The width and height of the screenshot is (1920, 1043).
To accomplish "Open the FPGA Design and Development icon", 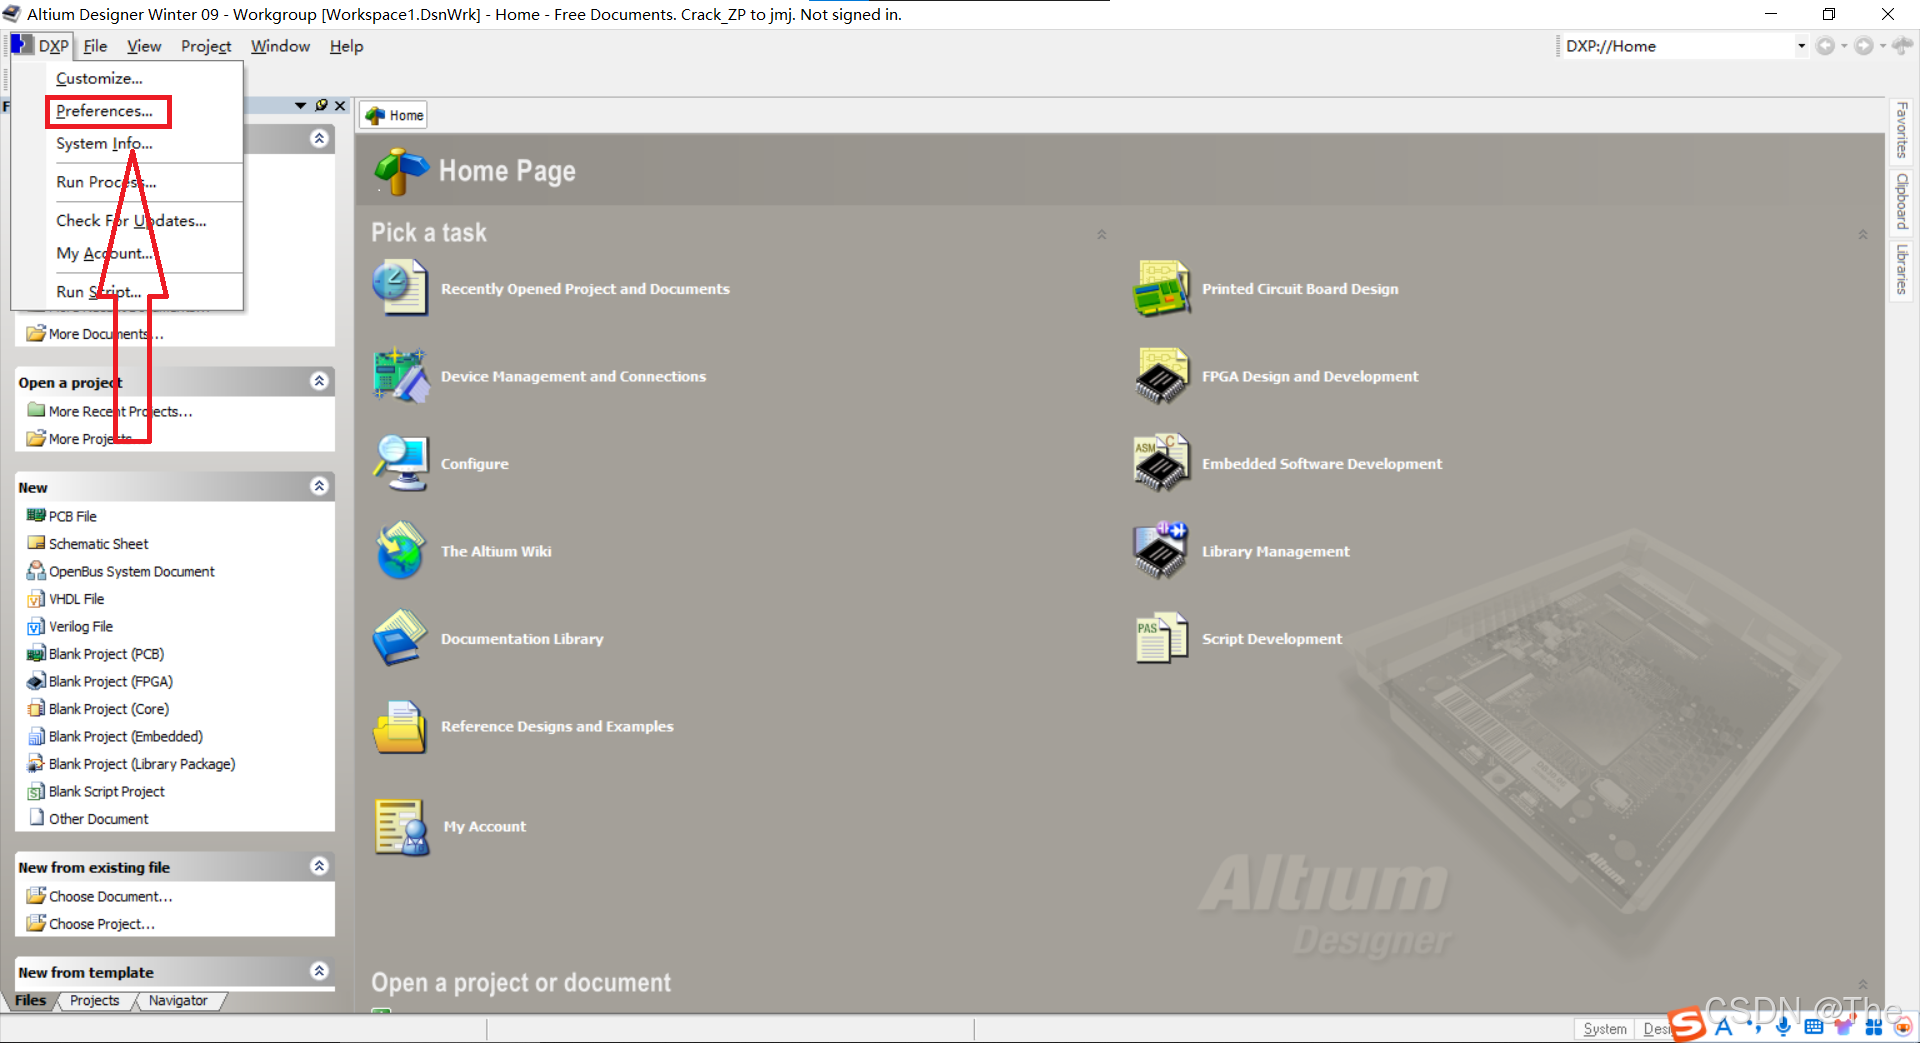I will tap(1162, 376).
